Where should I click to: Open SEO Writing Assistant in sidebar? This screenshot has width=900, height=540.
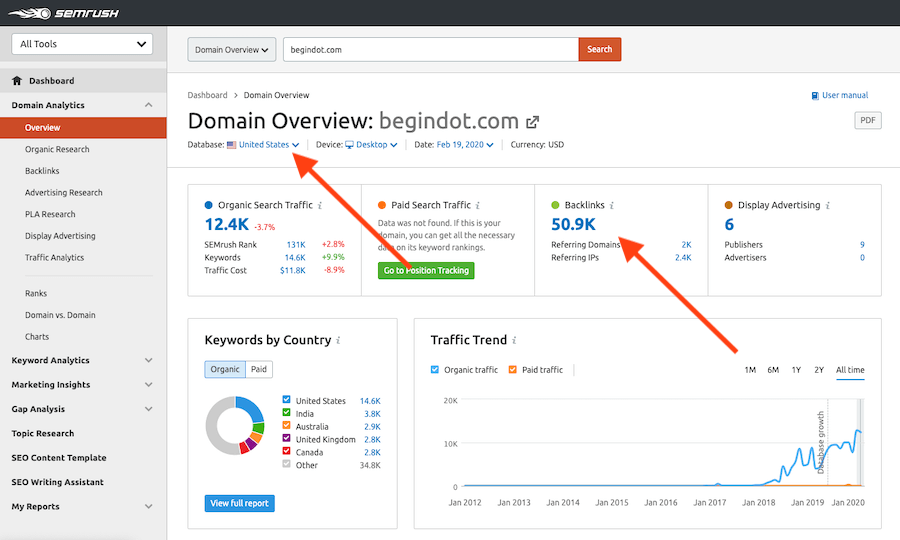[x=57, y=482]
